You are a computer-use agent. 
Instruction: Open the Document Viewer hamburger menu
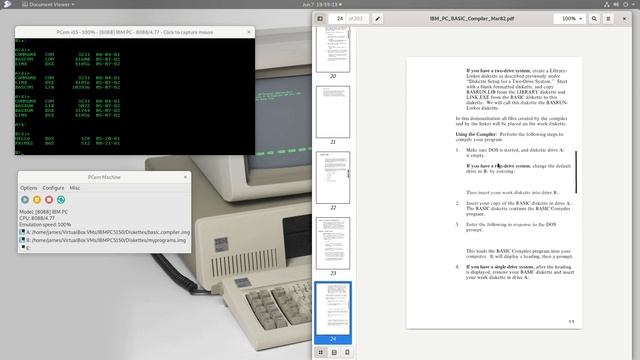[608, 19]
